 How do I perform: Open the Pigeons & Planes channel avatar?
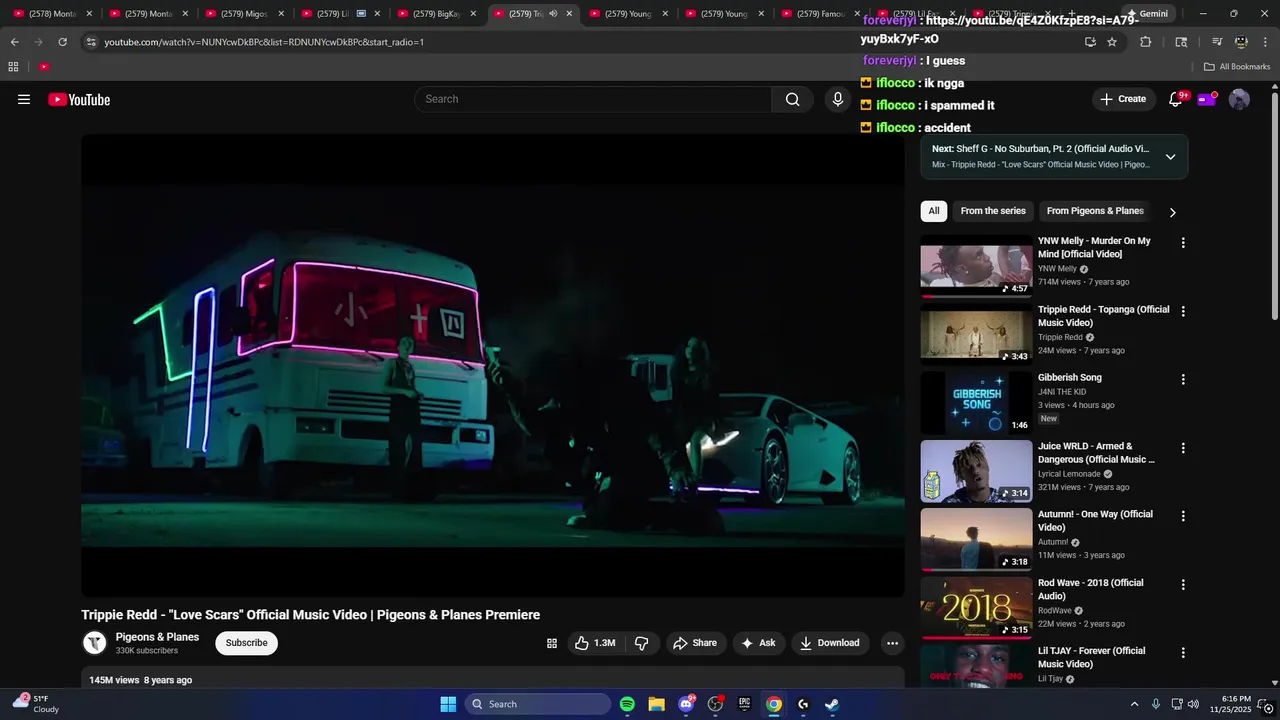(x=95, y=643)
